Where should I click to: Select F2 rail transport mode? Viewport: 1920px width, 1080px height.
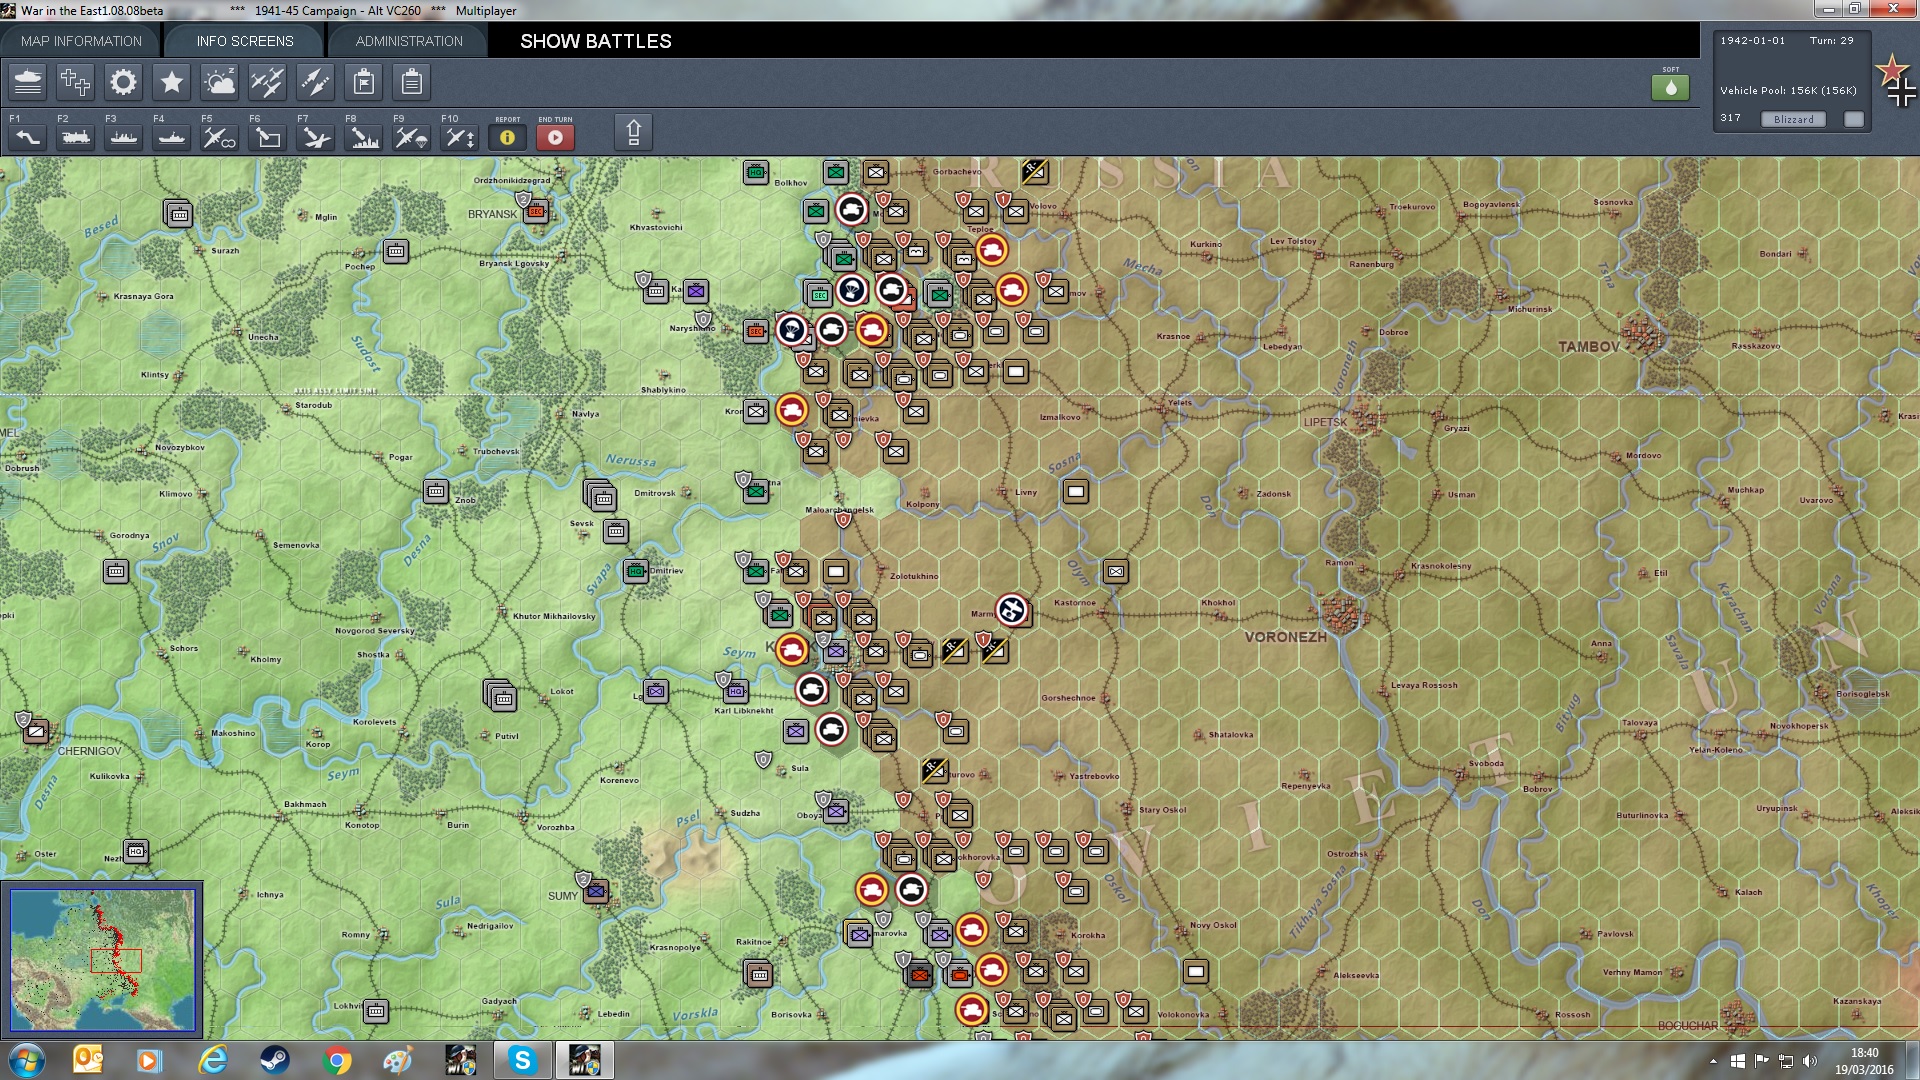point(75,137)
